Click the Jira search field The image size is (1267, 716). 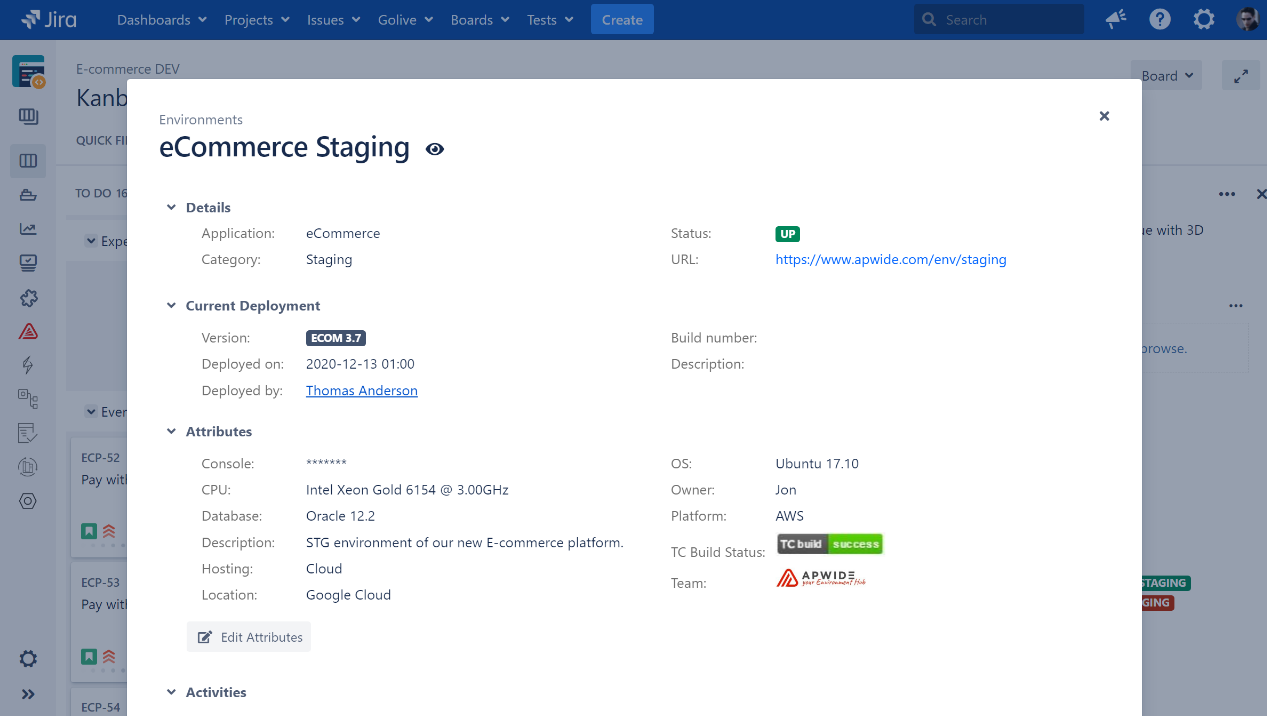click(1000, 20)
